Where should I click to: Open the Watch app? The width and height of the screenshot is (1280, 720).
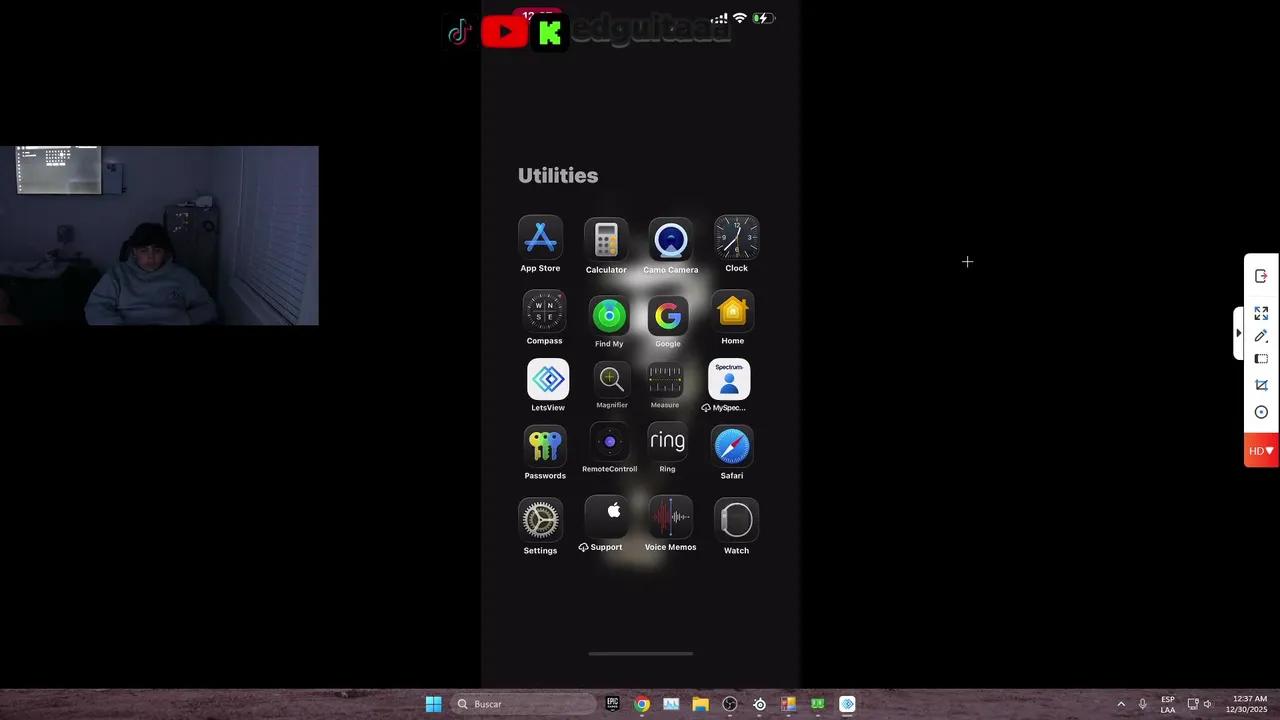(736, 520)
